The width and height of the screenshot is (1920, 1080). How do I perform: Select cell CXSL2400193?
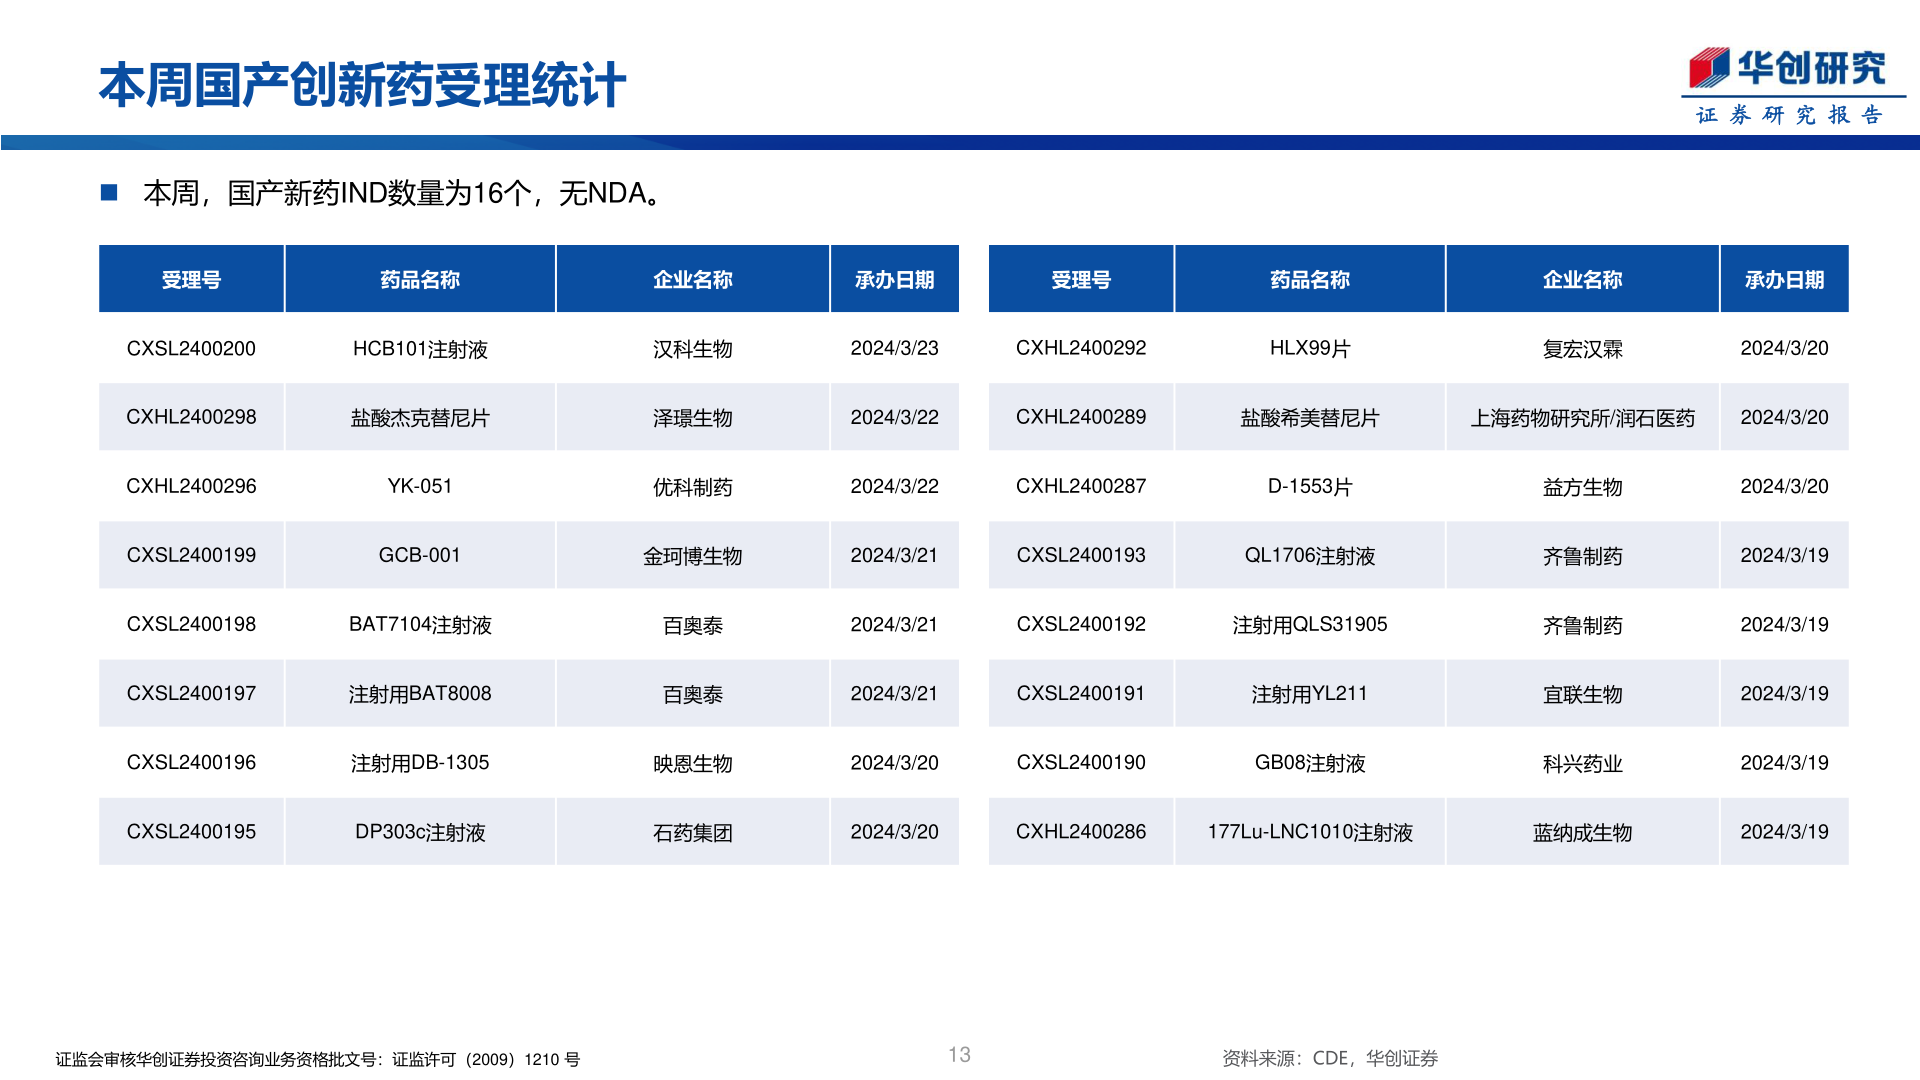coord(1081,555)
